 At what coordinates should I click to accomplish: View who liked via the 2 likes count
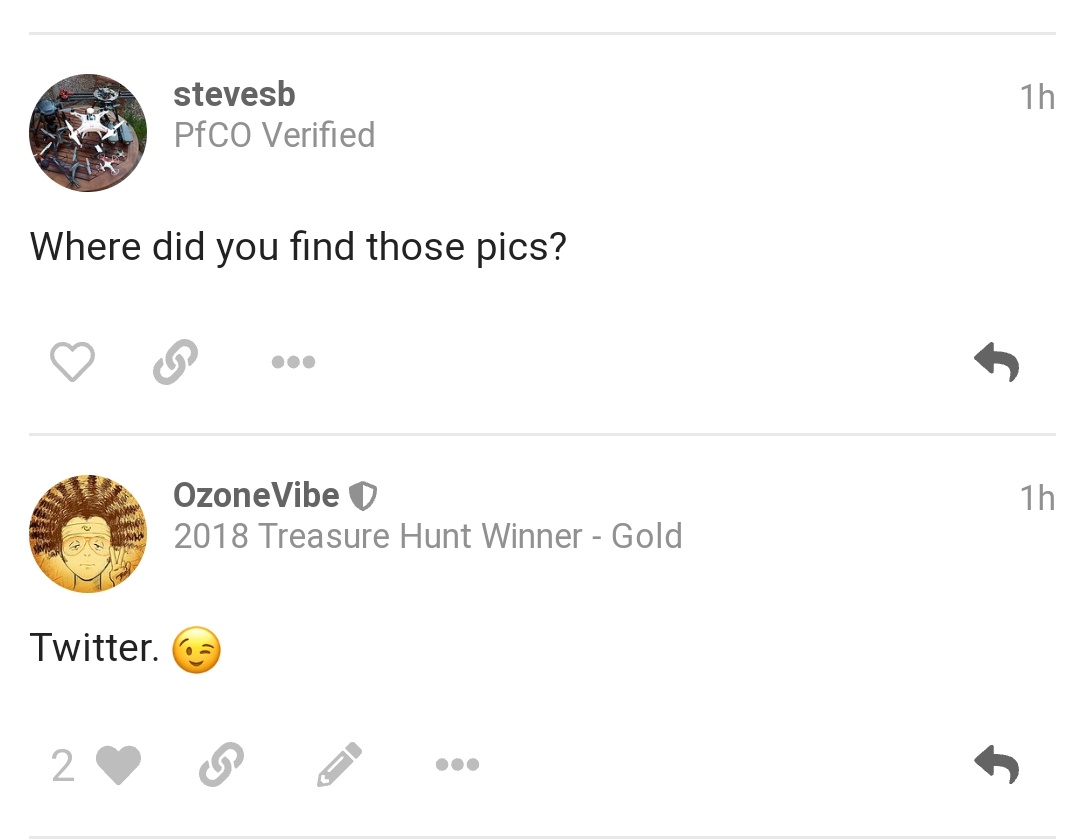pyautogui.click(x=63, y=766)
